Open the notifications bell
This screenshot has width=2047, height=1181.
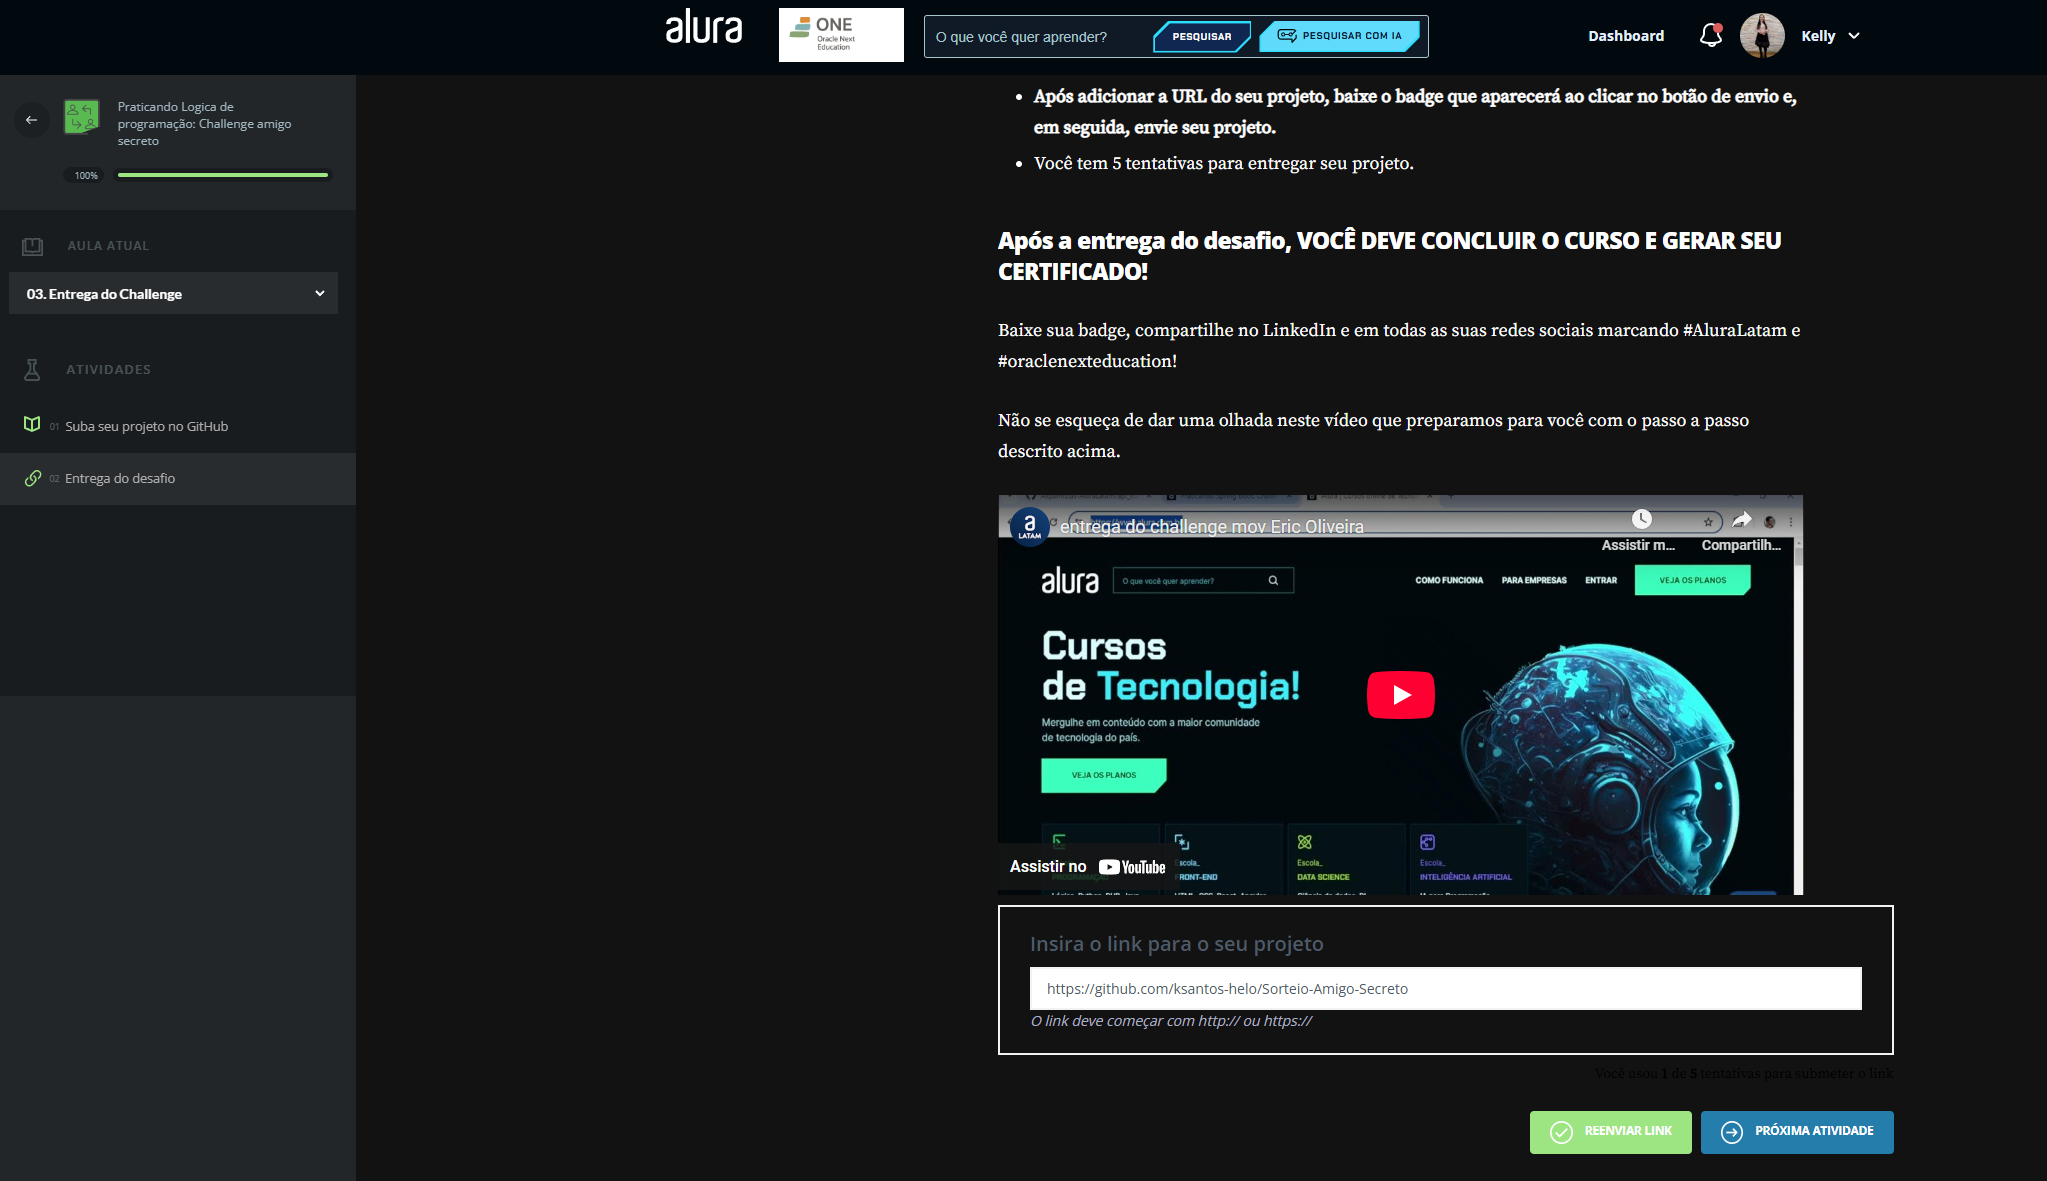point(1711,36)
